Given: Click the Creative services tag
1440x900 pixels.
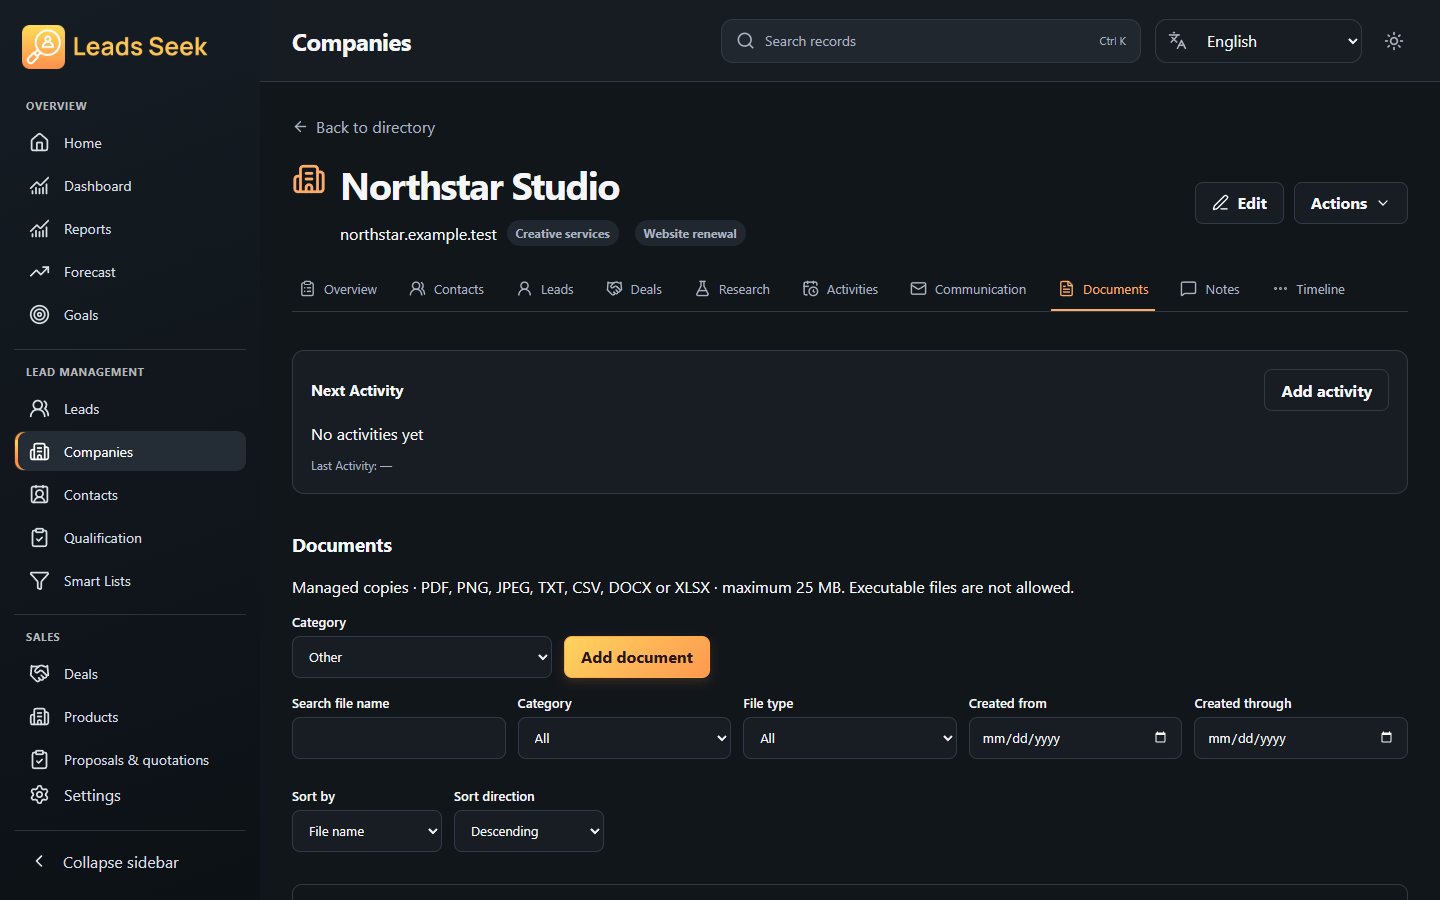Looking at the screenshot, I should pyautogui.click(x=562, y=233).
